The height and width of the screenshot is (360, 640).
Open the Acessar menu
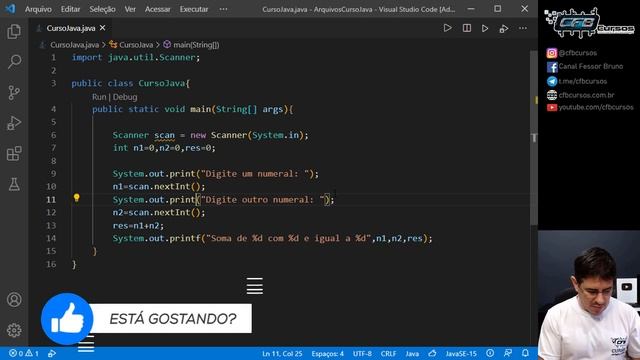tap(158, 9)
